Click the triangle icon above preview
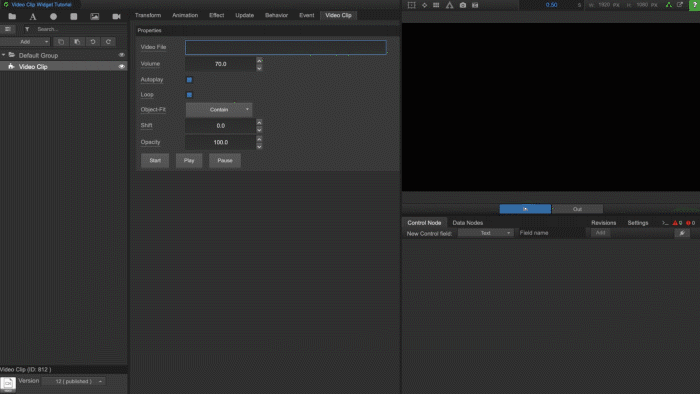This screenshot has height=394, width=700. click(450, 5)
